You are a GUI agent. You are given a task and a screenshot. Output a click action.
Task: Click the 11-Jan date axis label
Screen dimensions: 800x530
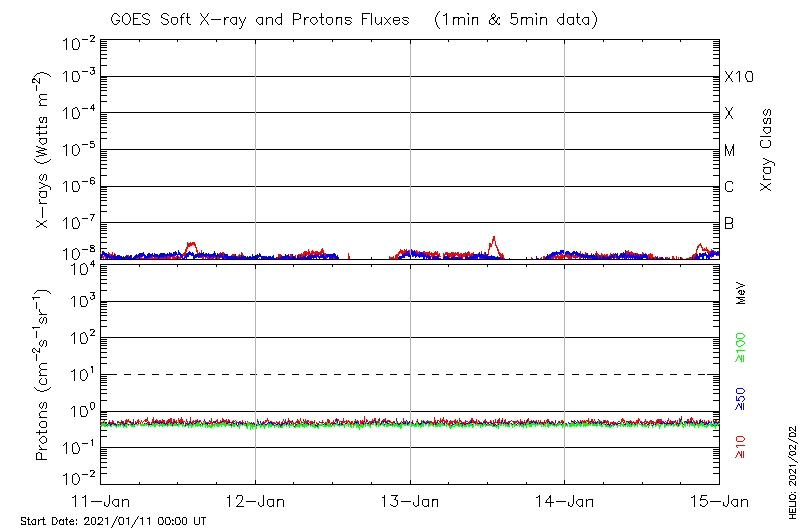101,500
